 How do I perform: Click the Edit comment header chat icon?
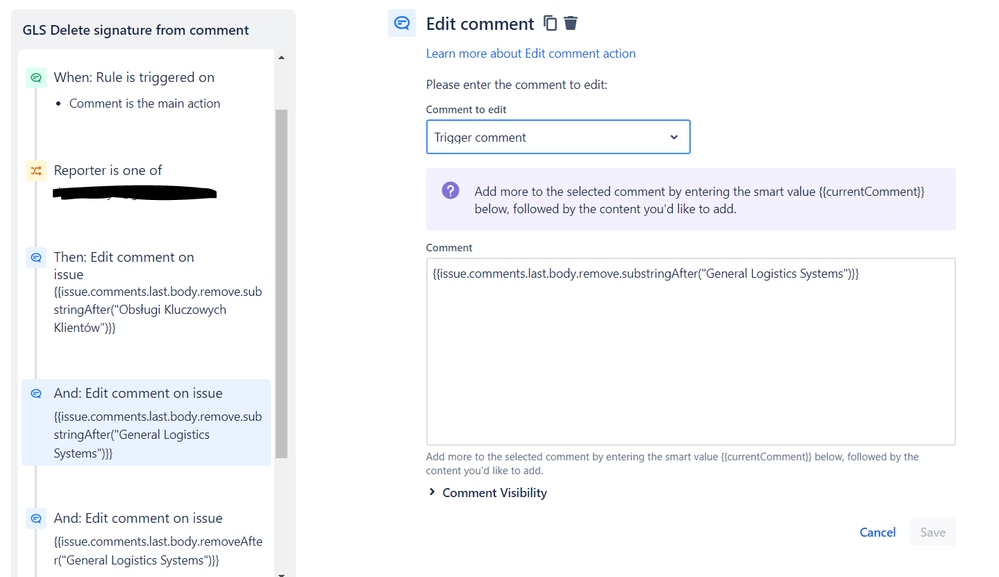(x=402, y=24)
